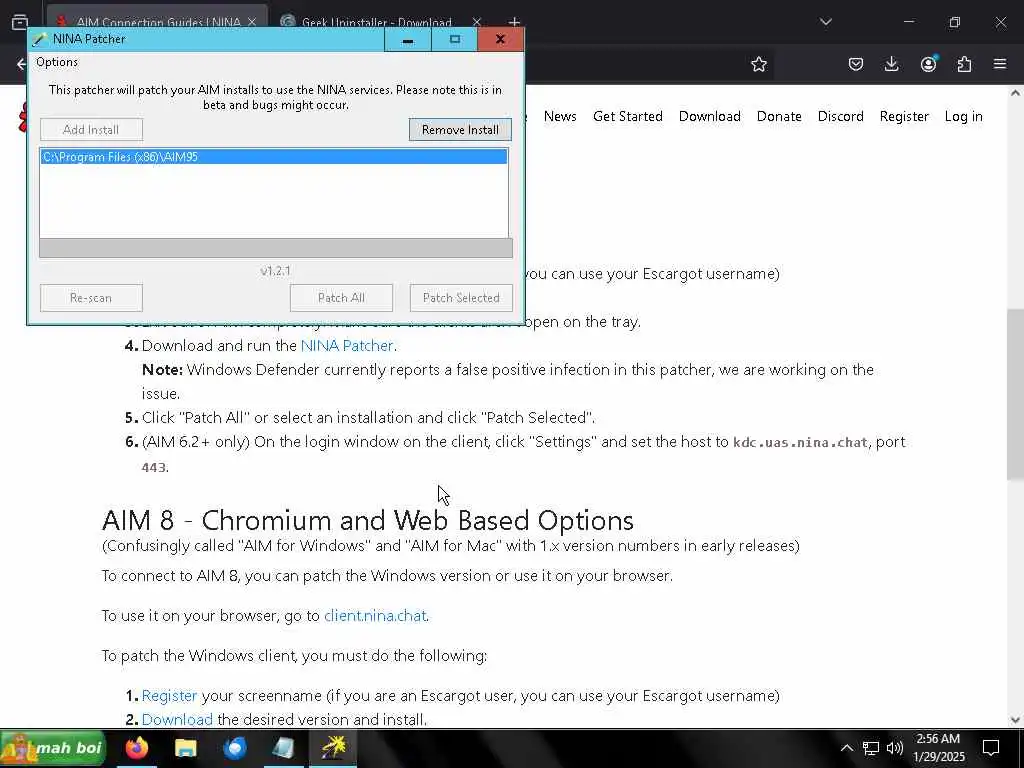Viewport: 1024px width, 768px height.
Task: Click the scrollbar up arrow on page
Action: click(x=1015, y=93)
